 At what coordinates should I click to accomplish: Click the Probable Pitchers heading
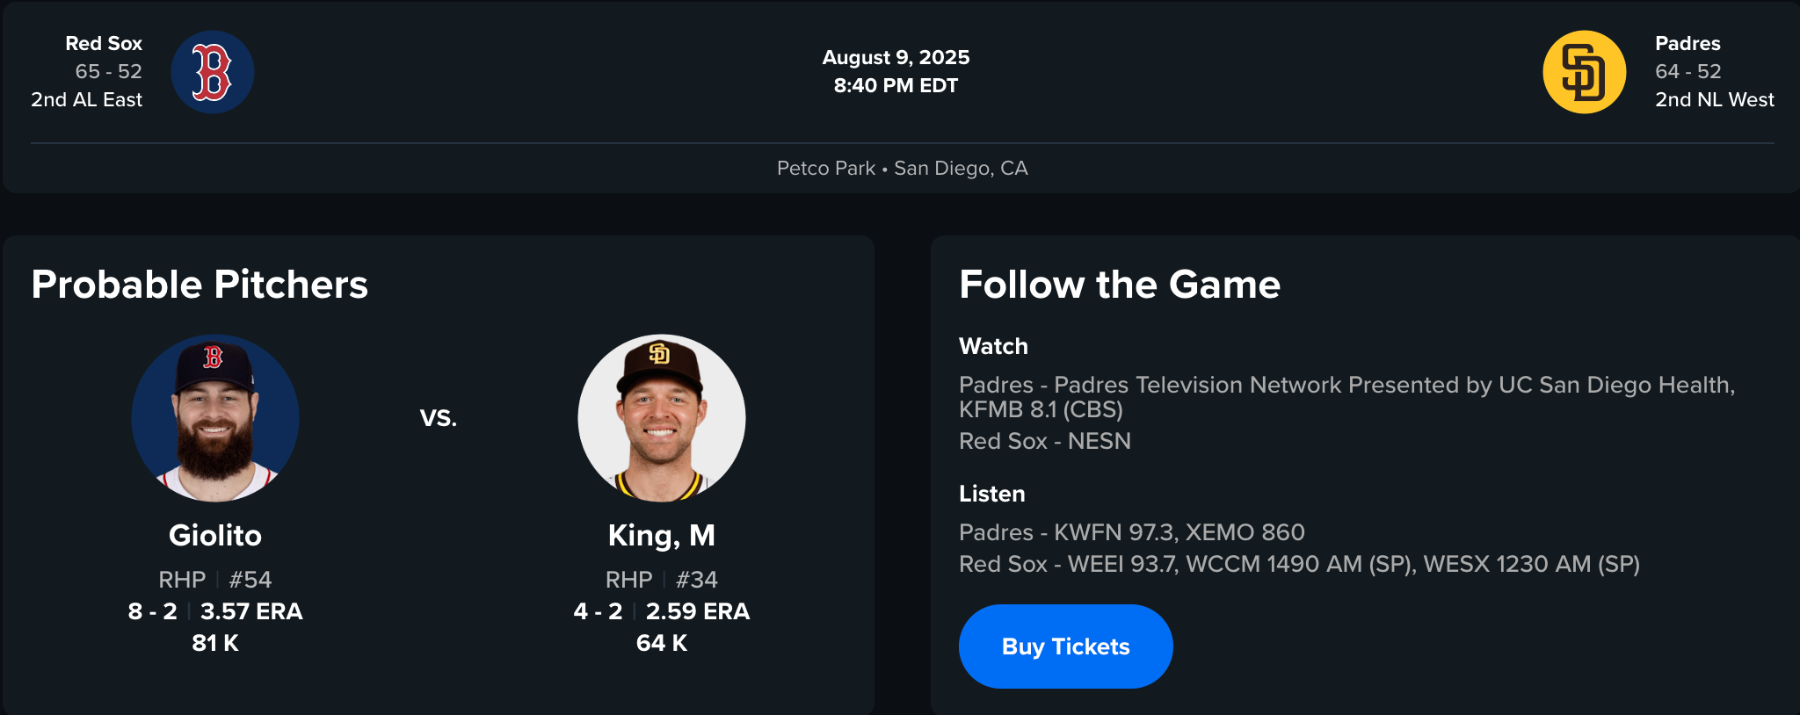click(200, 285)
